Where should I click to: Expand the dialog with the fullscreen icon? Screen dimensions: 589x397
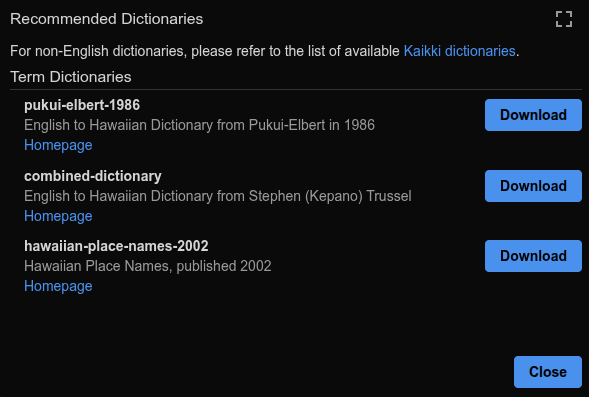(x=564, y=19)
